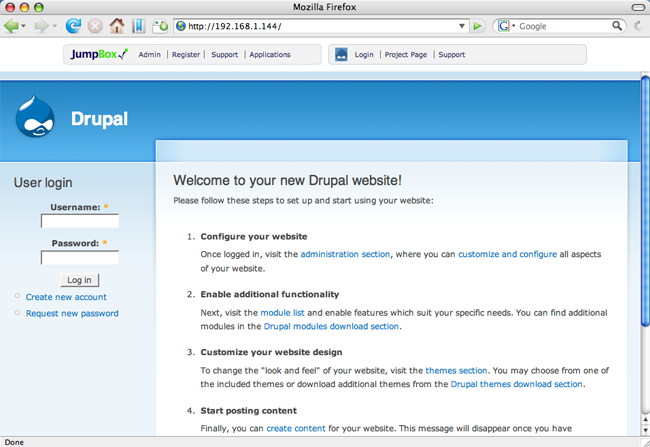Click the loading throbber icon
Viewport: 650px width, 447px height.
[638, 26]
